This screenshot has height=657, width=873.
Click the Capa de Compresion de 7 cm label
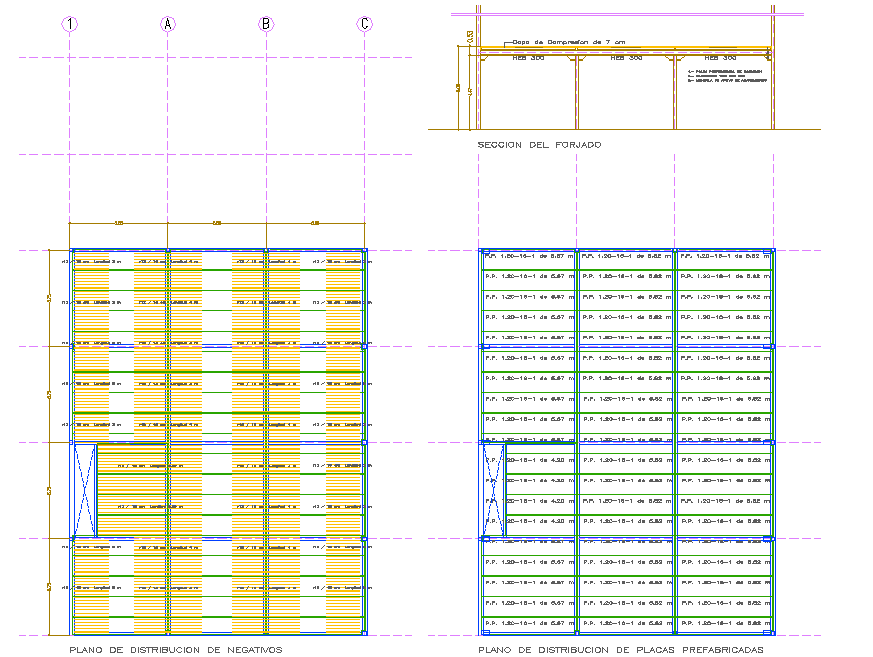tap(568, 41)
